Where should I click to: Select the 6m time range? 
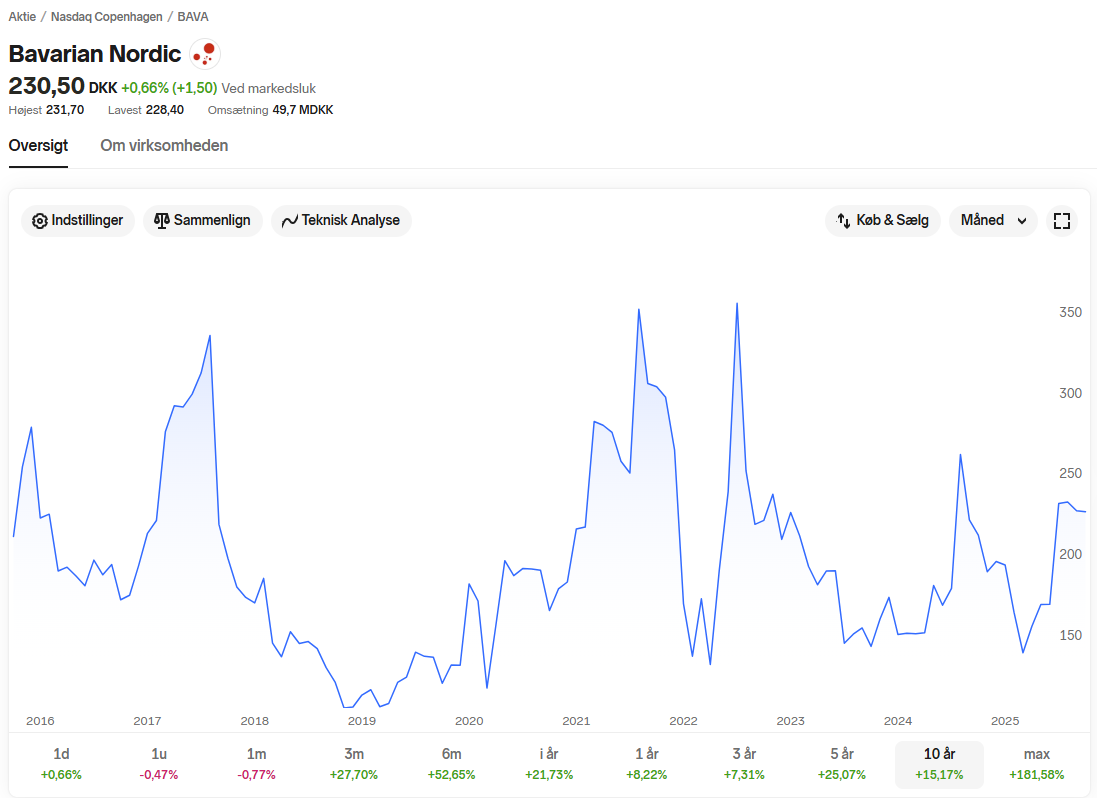(x=451, y=764)
